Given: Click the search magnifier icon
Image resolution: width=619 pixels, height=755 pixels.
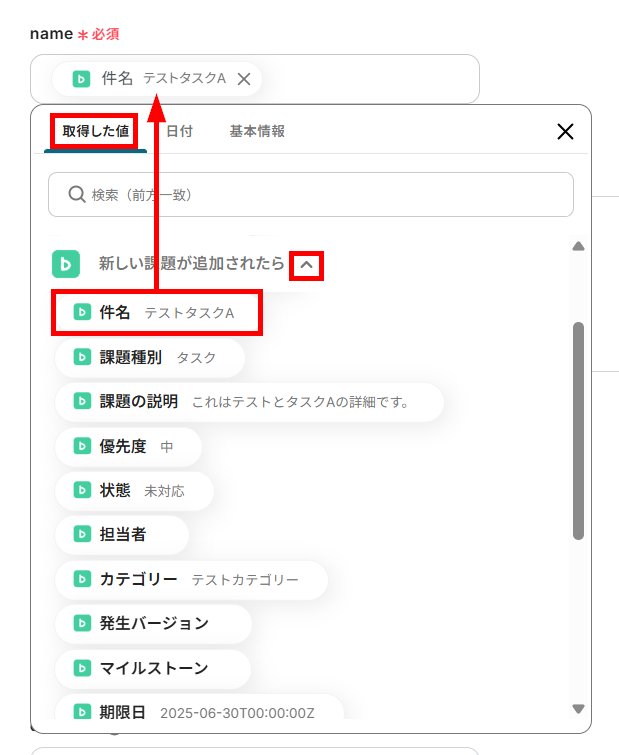Looking at the screenshot, I should (77, 195).
